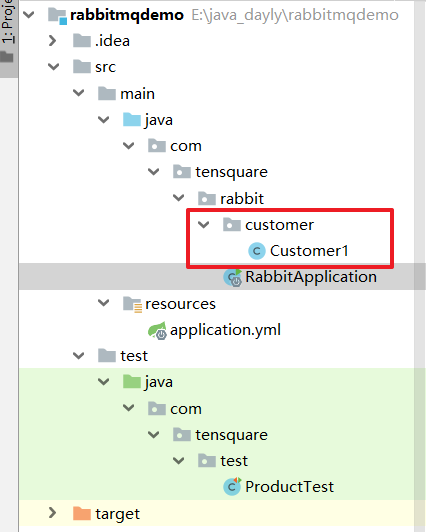Click the .idea folder icon

pos(82,41)
